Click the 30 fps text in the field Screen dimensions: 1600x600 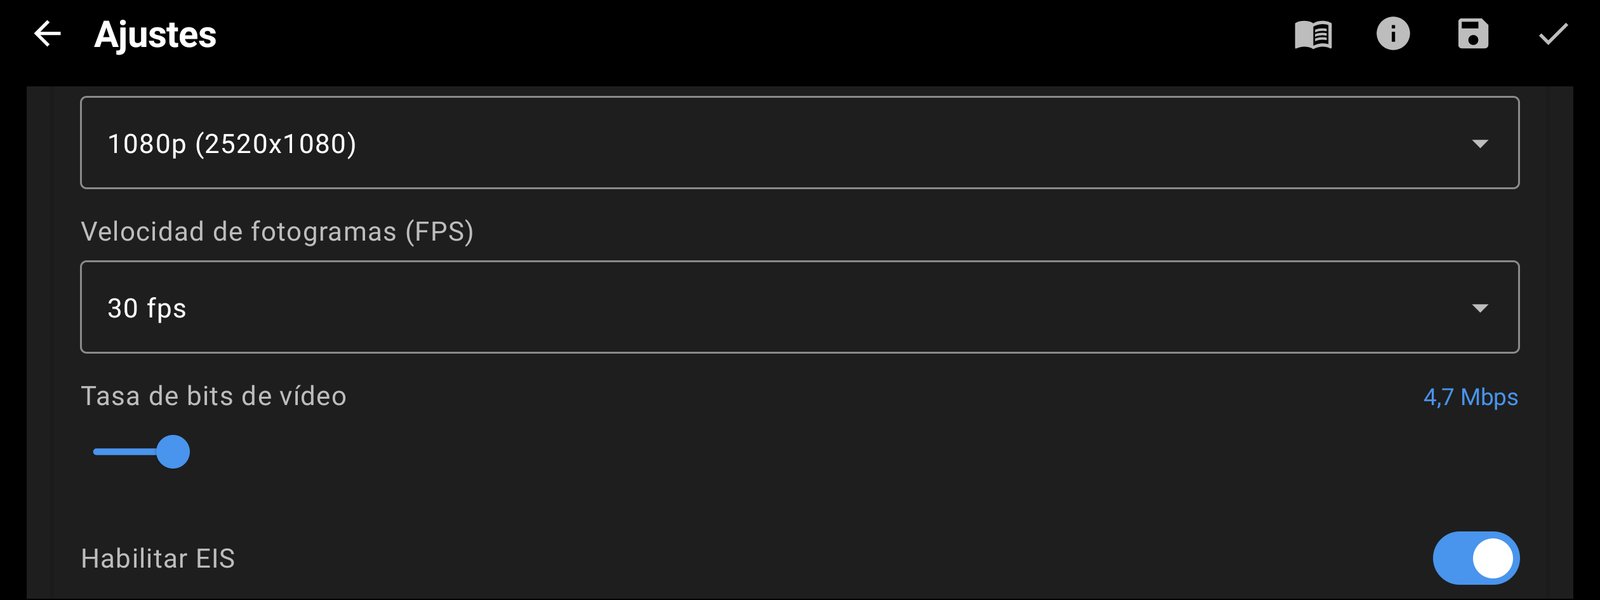coord(147,308)
